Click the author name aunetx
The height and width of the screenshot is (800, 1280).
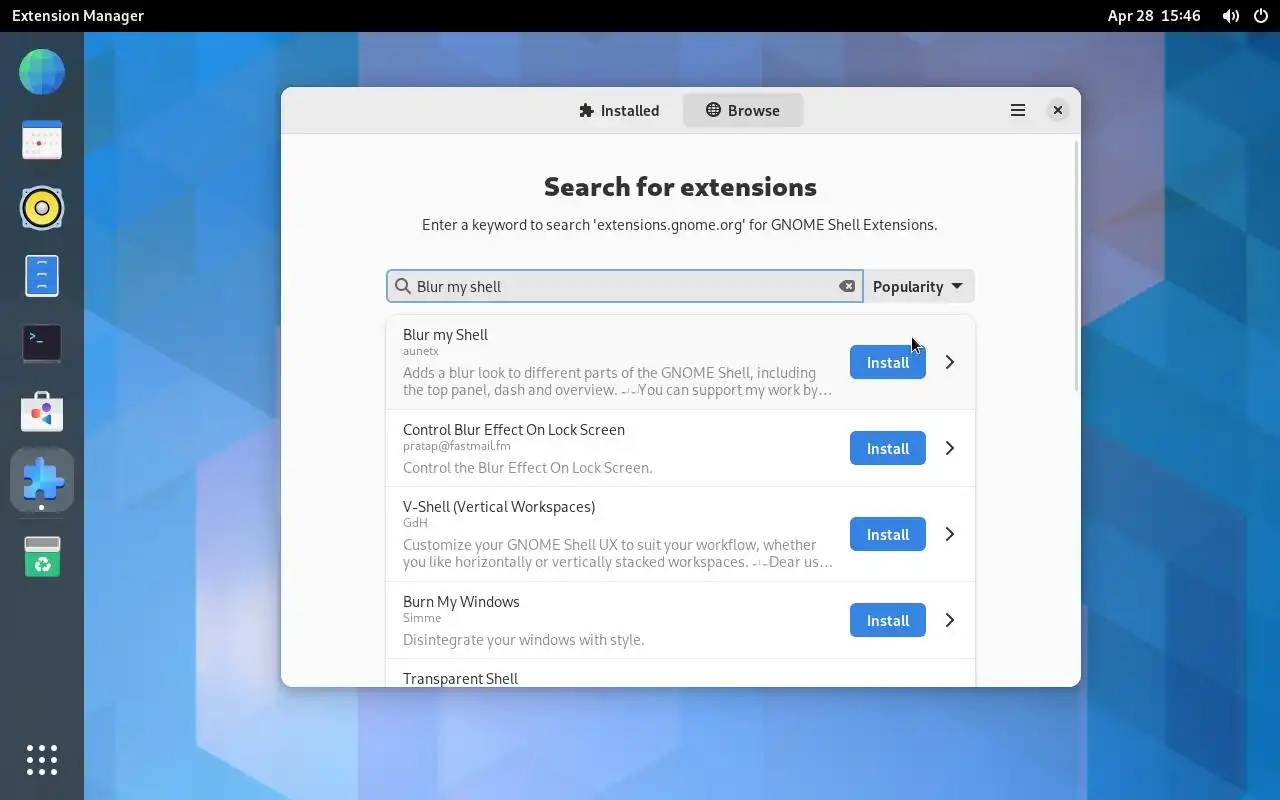(421, 351)
